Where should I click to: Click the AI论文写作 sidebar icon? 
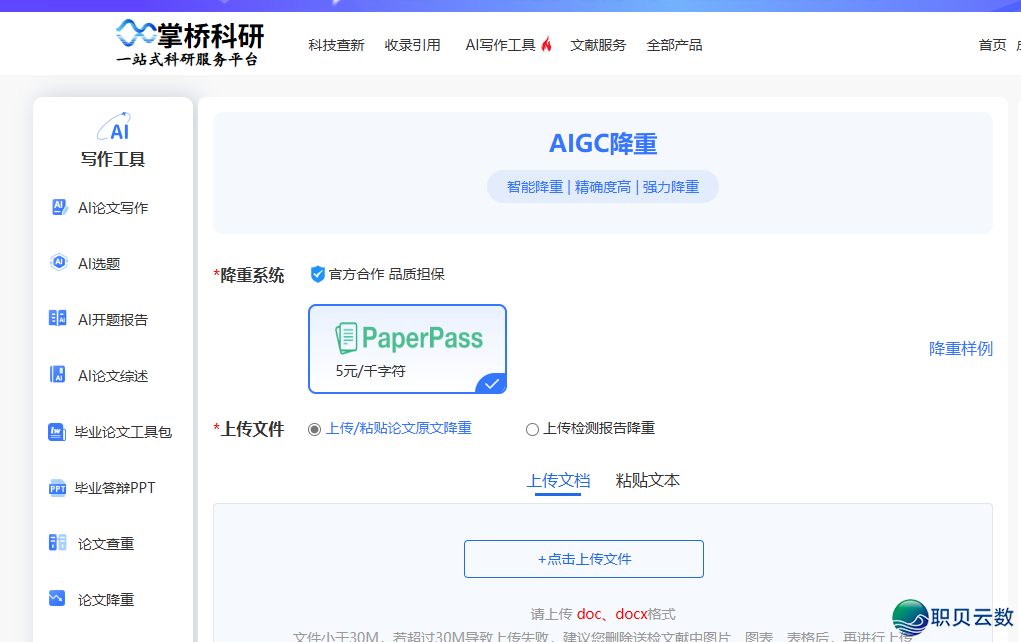(59, 208)
